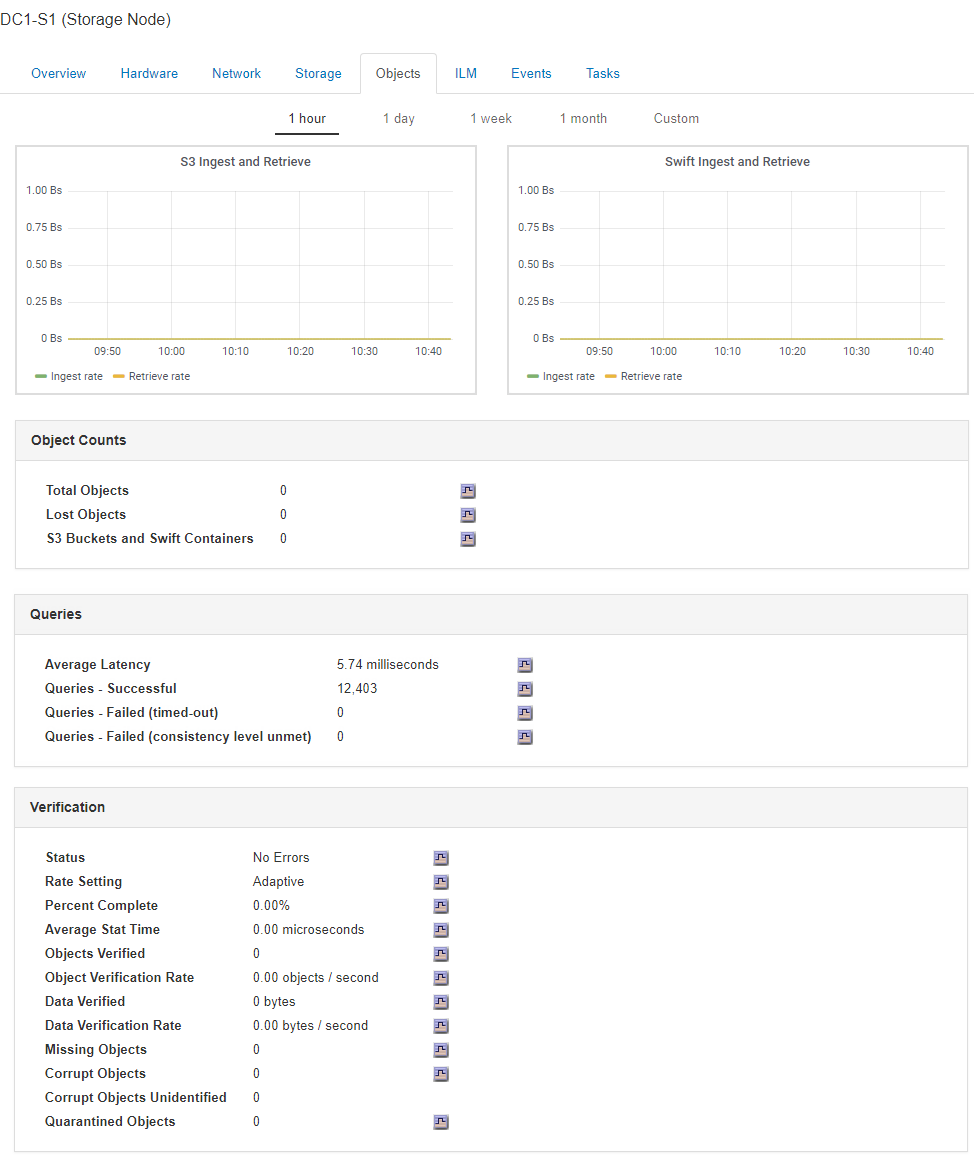Select the 1 day time range

(398, 118)
